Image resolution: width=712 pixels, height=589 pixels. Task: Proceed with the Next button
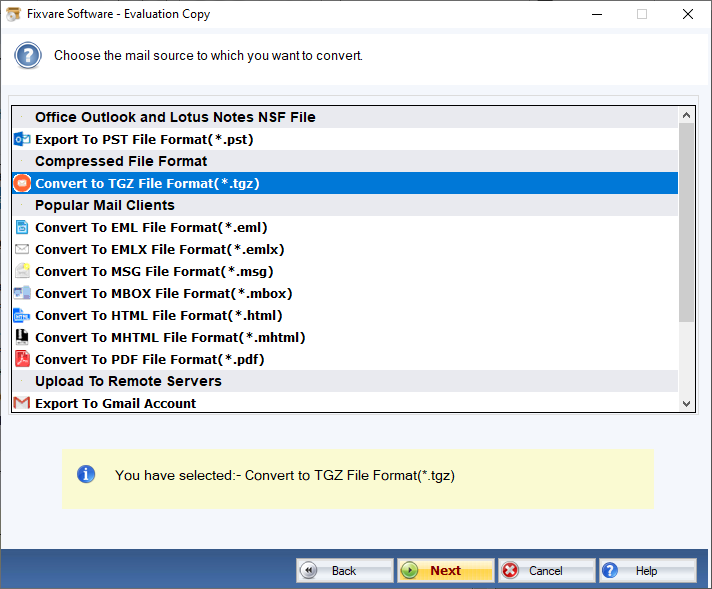pyautogui.click(x=445, y=570)
